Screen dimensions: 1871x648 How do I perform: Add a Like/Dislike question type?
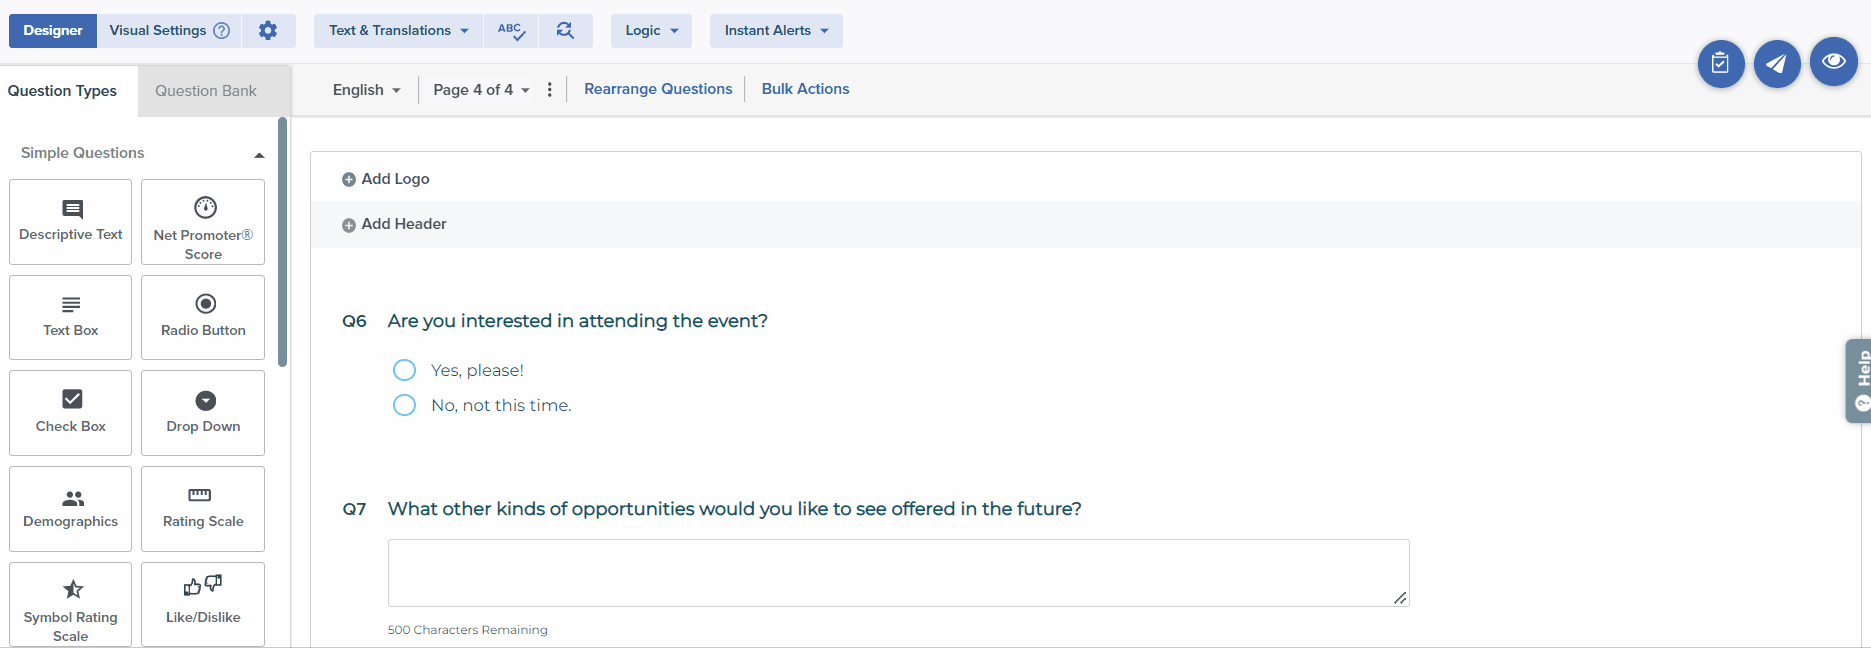click(203, 604)
